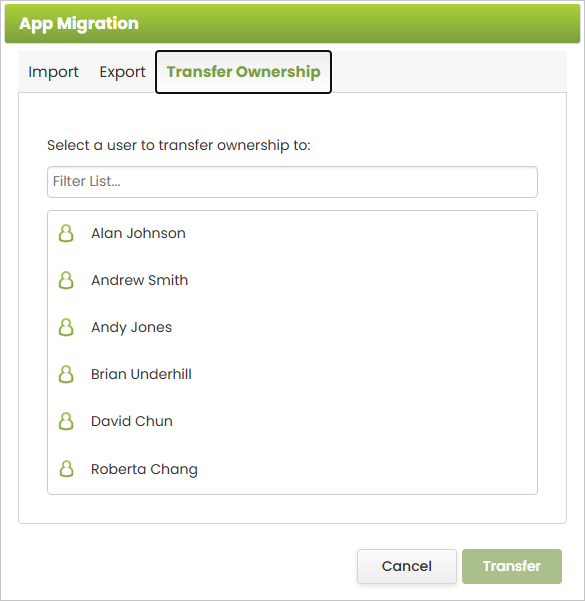
Task: Click the user icon beside Alan Johnson
Action: click(x=66, y=233)
